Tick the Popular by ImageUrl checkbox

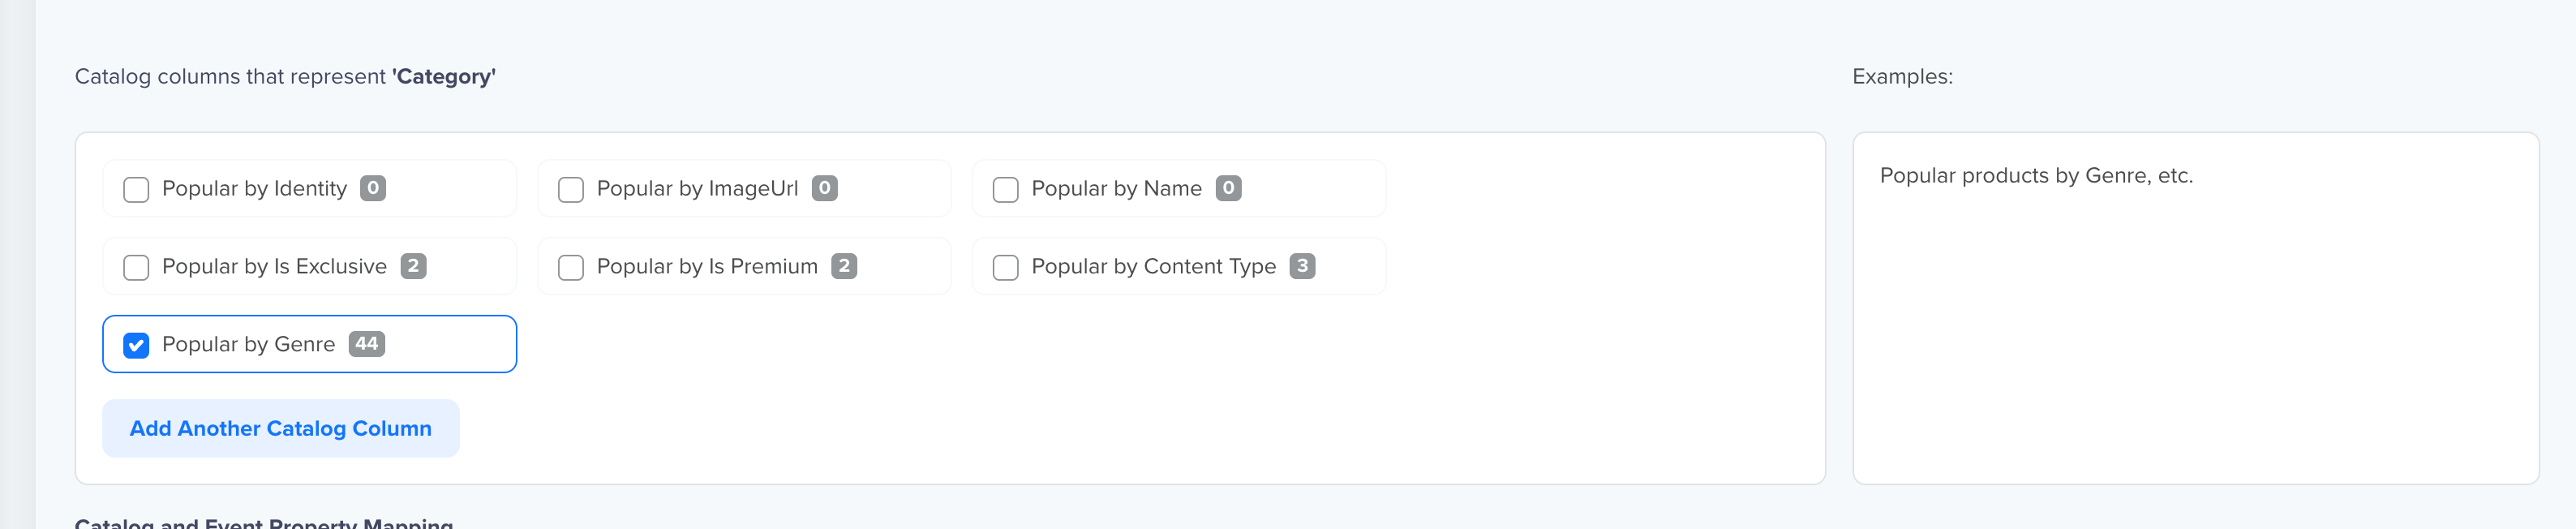coord(571,189)
